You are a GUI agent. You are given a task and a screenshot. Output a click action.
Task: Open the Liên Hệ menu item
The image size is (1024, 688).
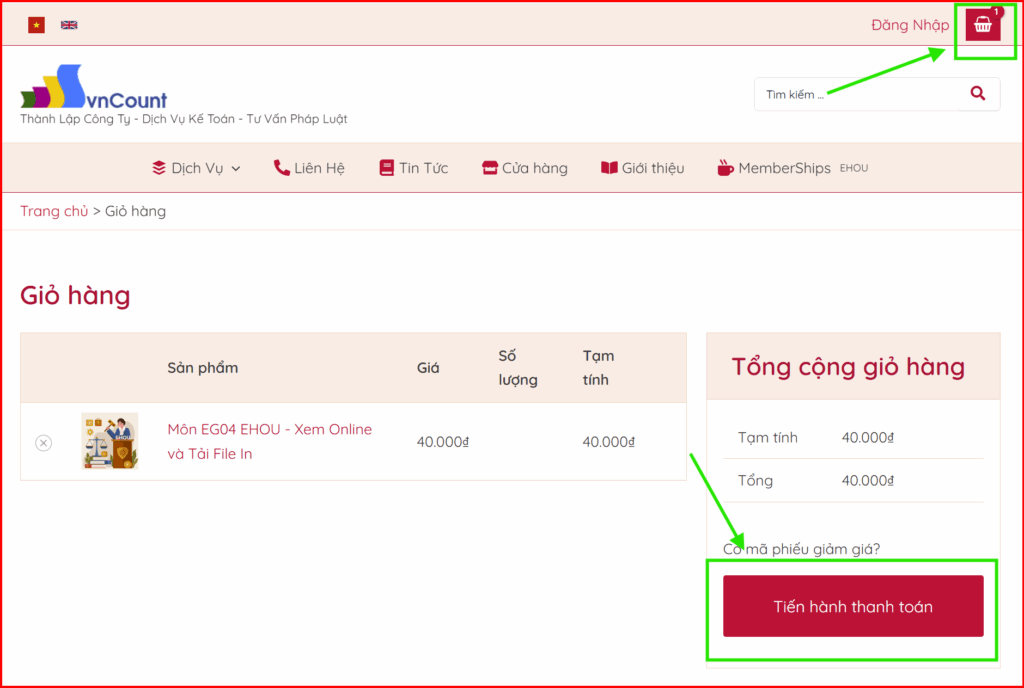(x=309, y=168)
